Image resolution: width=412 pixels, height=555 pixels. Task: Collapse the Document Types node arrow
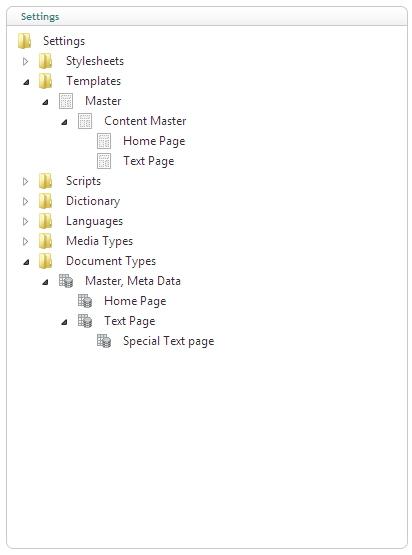pos(26,262)
